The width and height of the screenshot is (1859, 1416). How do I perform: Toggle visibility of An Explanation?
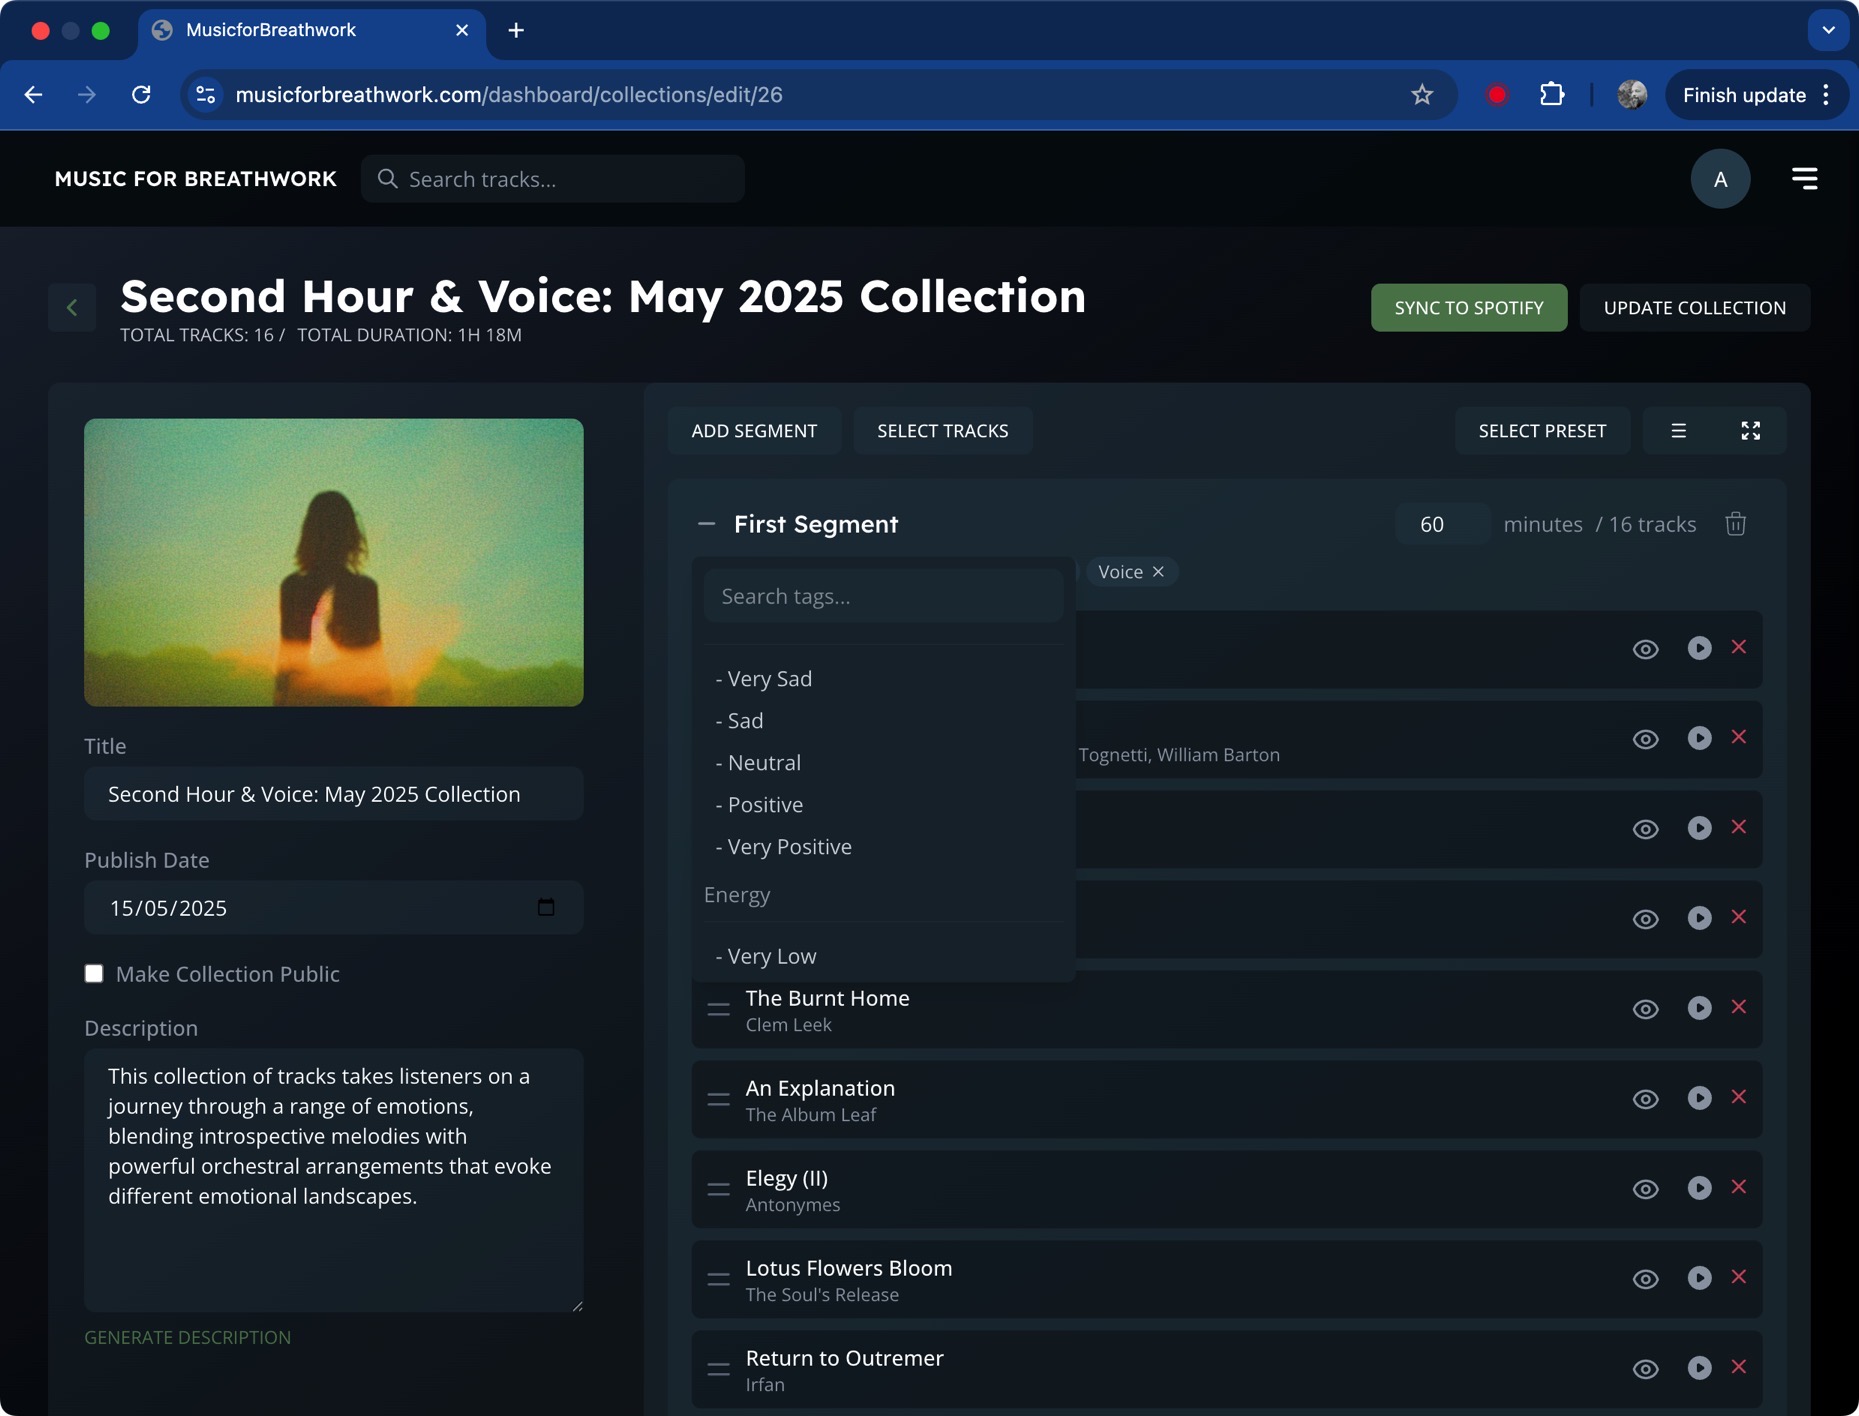(1645, 1099)
